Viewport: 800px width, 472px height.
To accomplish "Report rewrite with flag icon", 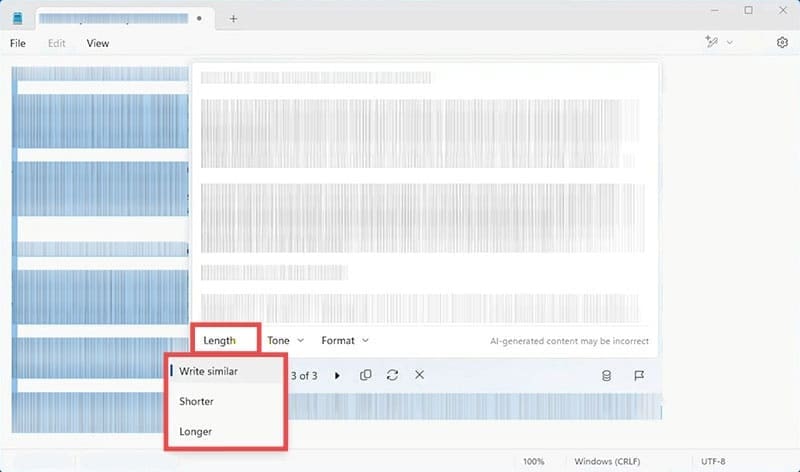I will pos(638,376).
